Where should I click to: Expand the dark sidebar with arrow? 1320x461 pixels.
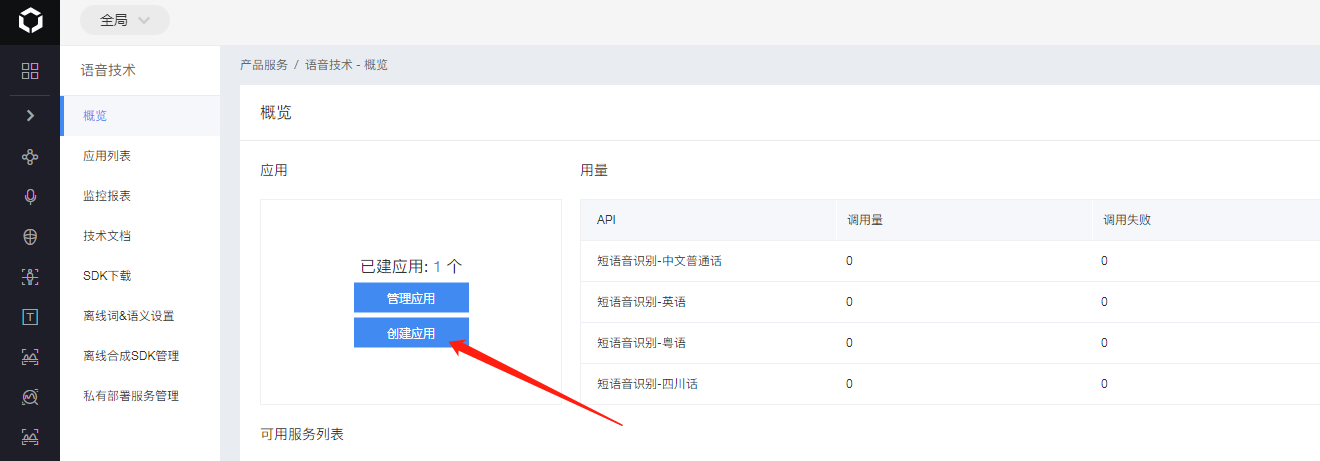coord(30,116)
